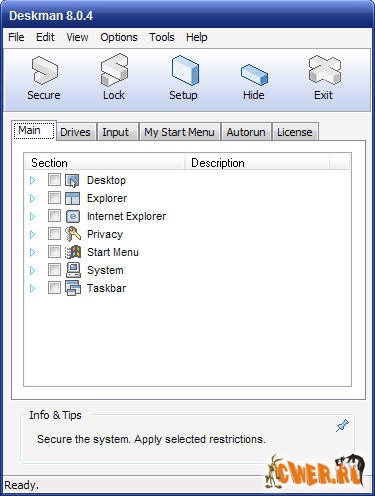Select the Desktop row label
375x496 pixels.
106,180
